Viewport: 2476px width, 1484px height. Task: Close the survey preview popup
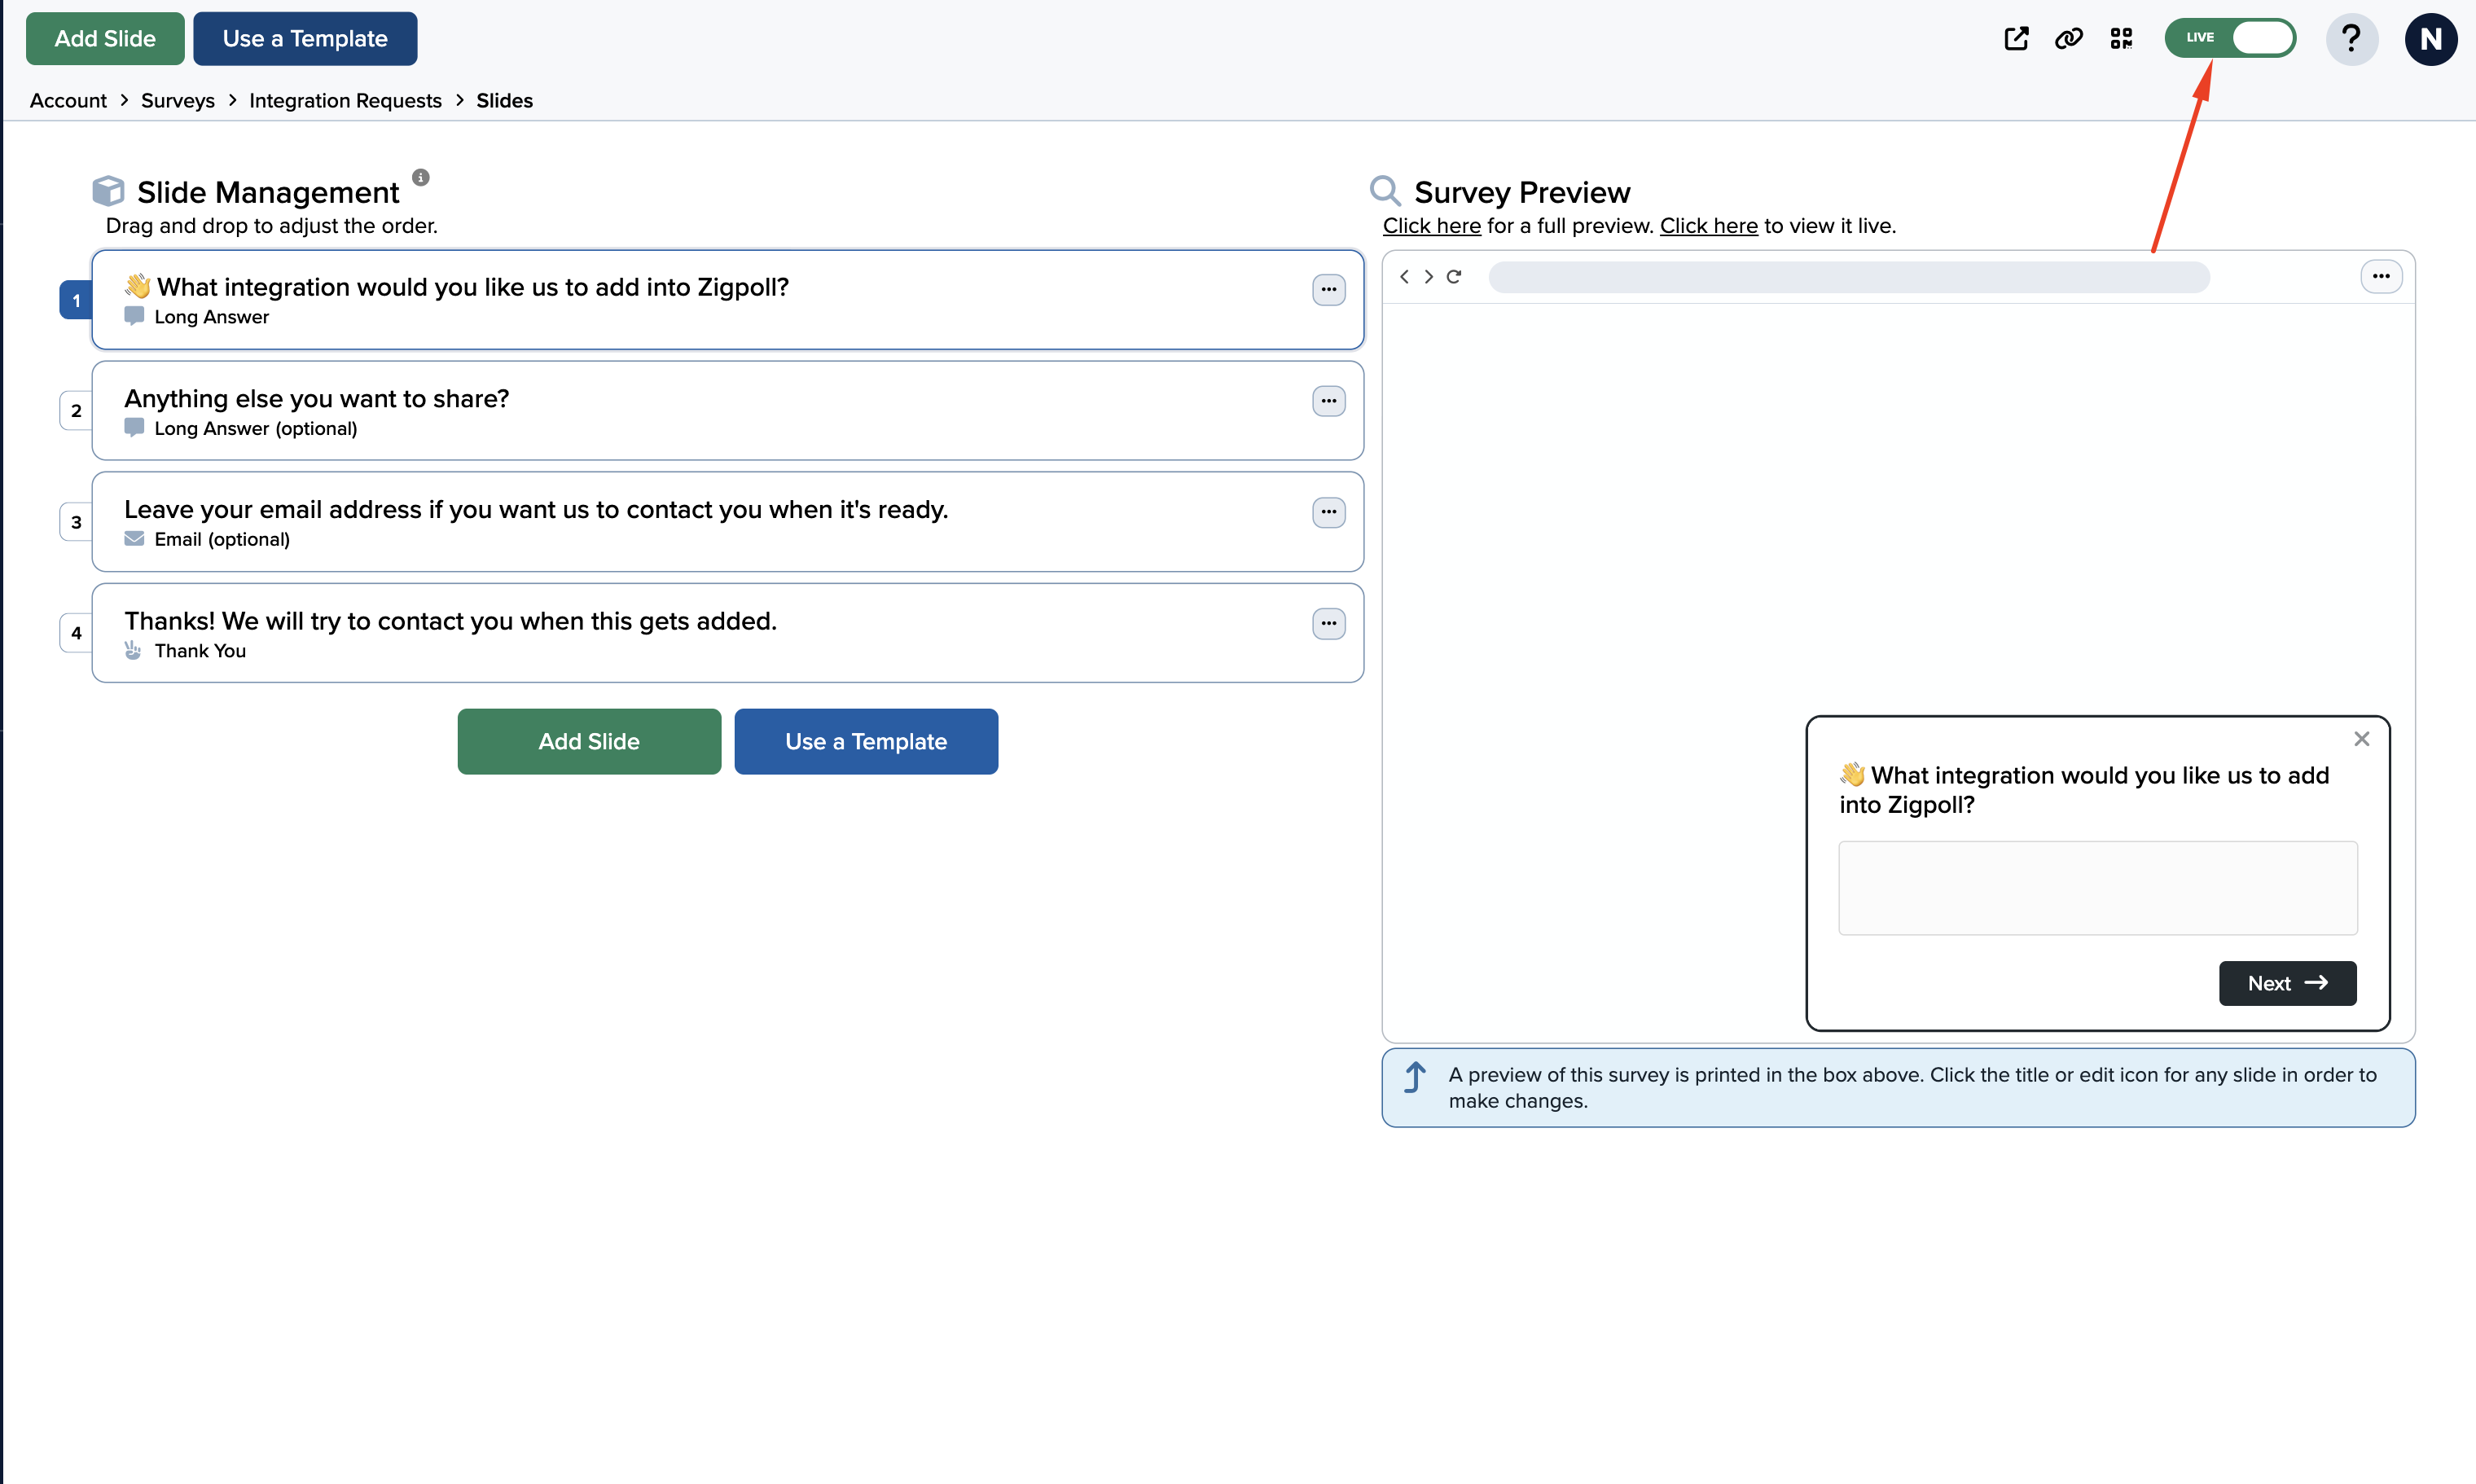tap(2362, 739)
